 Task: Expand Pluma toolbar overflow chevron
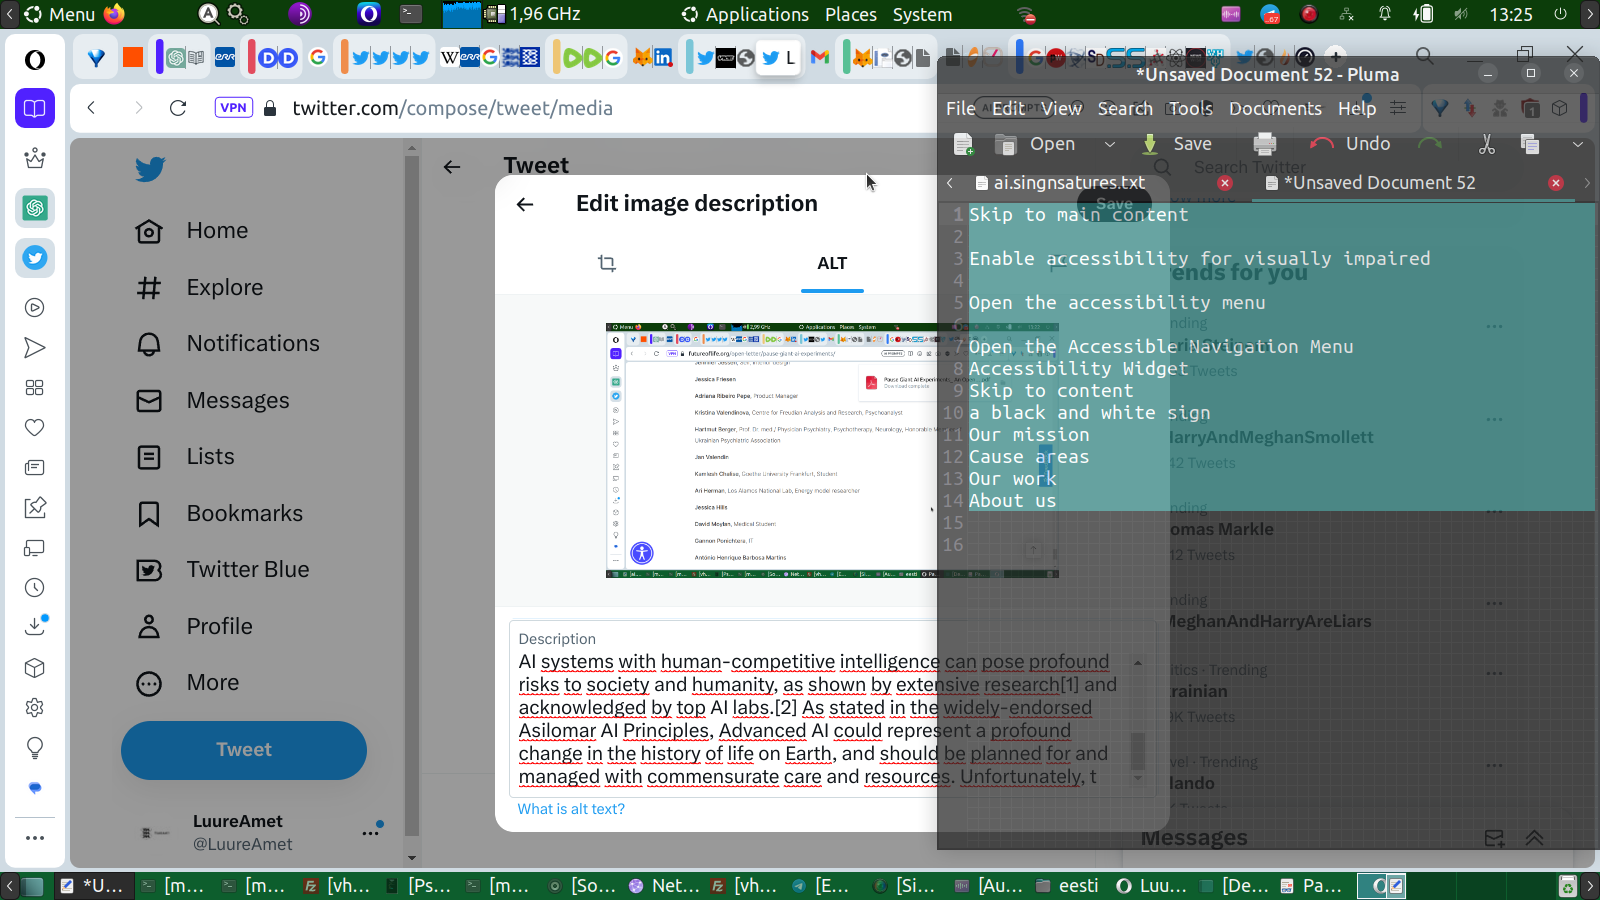pyautogui.click(x=1577, y=144)
